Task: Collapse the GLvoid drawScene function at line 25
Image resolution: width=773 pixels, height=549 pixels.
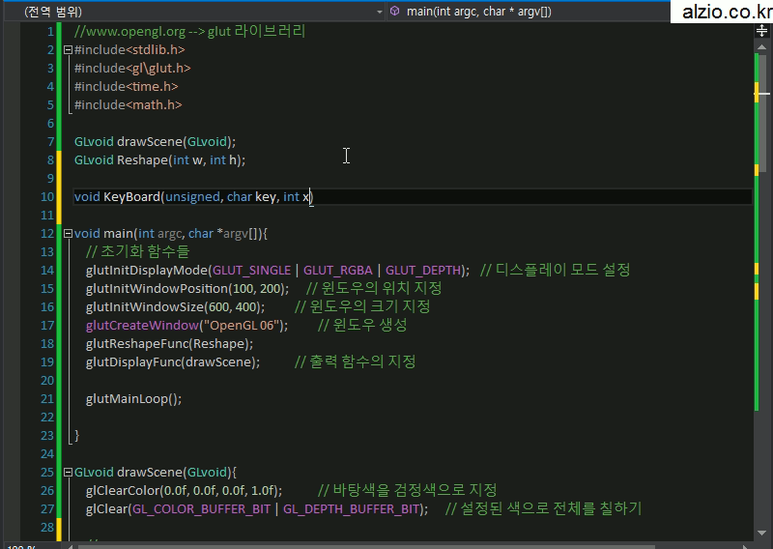Action: point(68,472)
